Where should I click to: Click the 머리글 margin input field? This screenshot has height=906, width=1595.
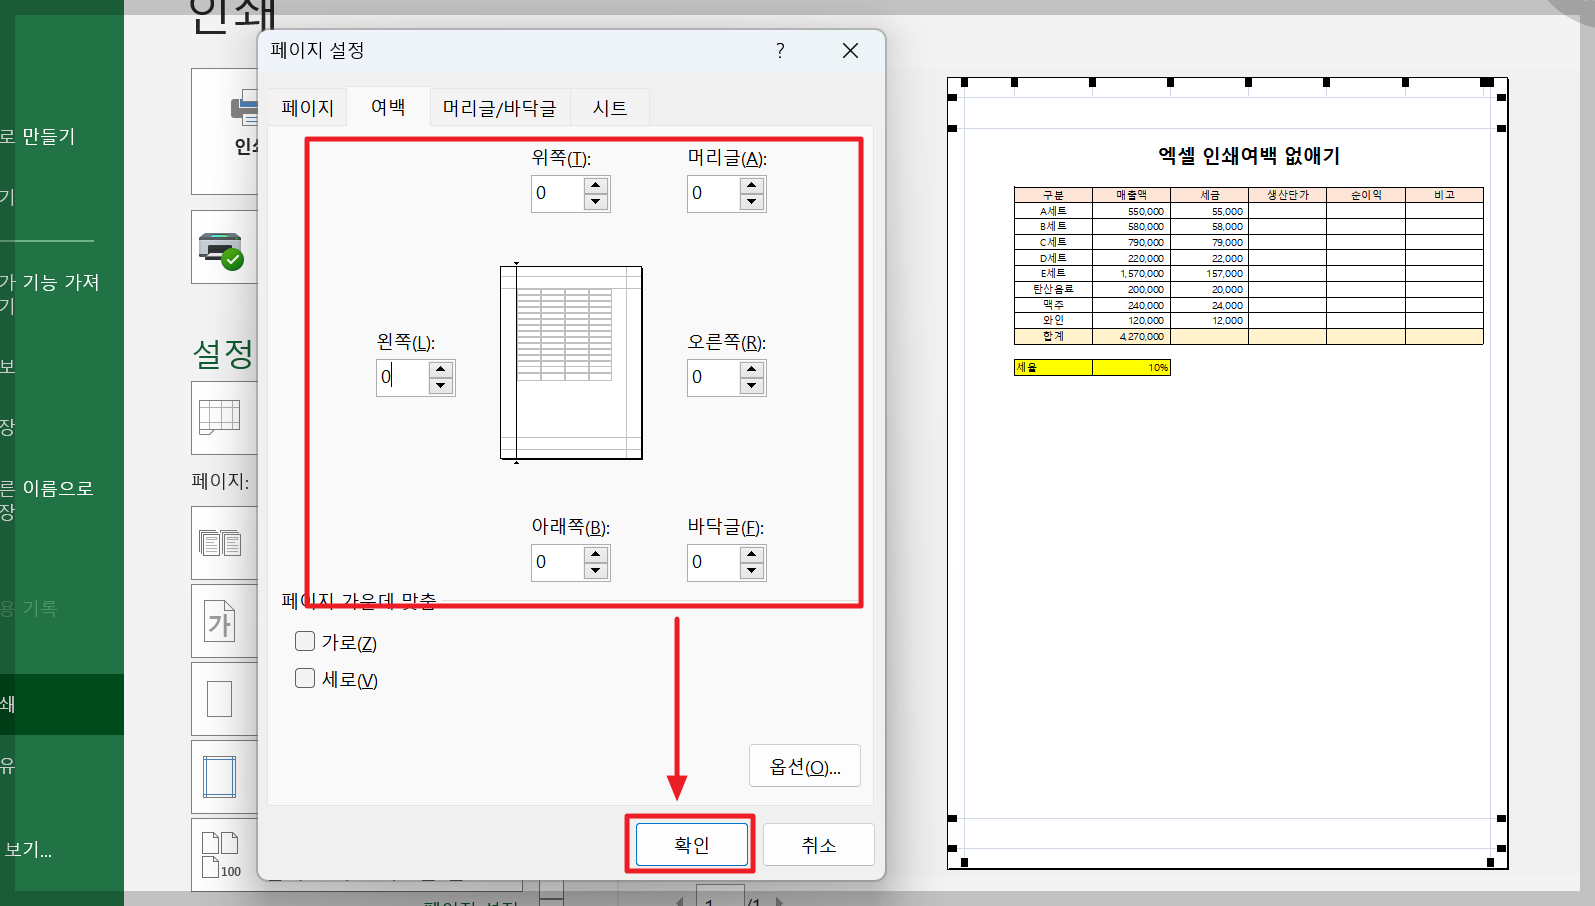(x=713, y=193)
